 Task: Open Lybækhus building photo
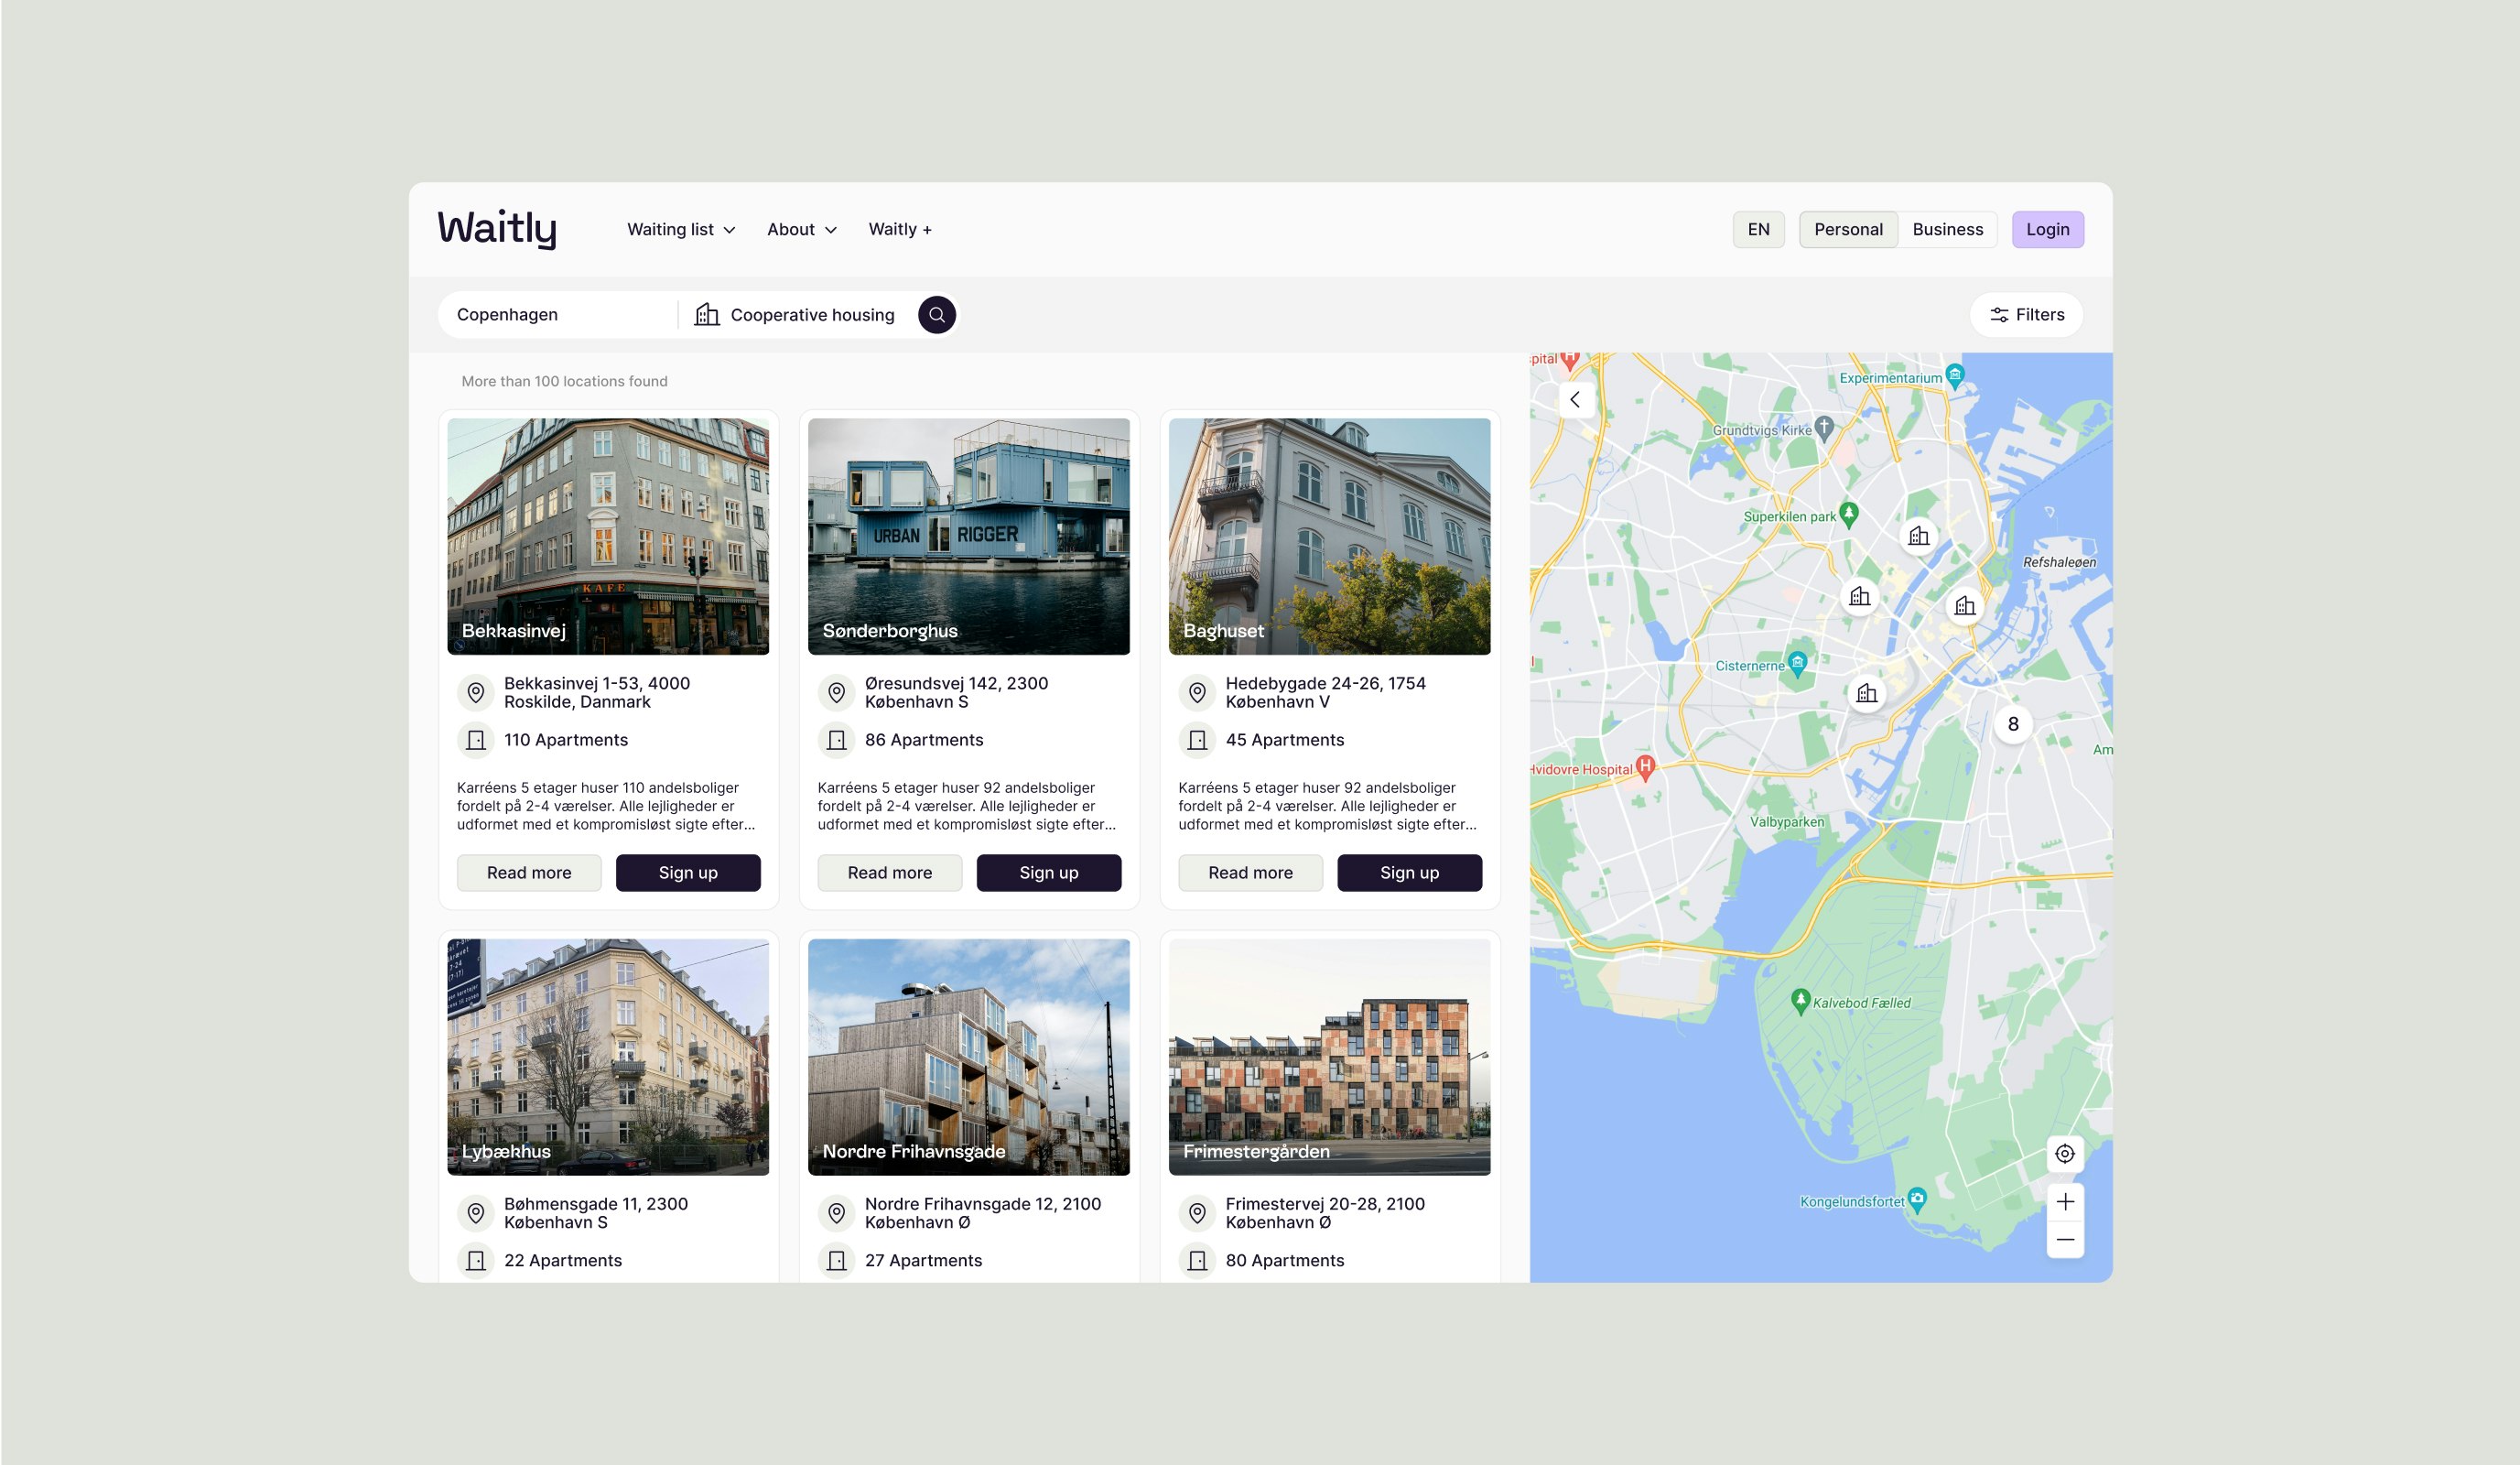pos(608,1057)
